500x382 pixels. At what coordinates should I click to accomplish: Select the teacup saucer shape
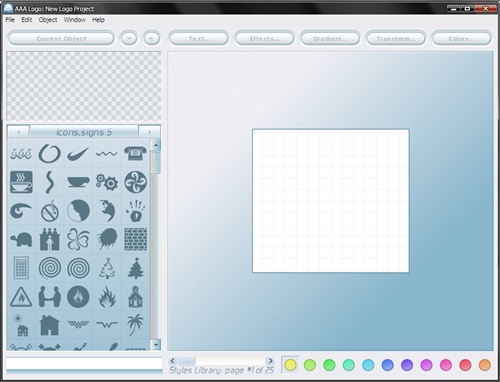pyautogui.click(x=78, y=182)
